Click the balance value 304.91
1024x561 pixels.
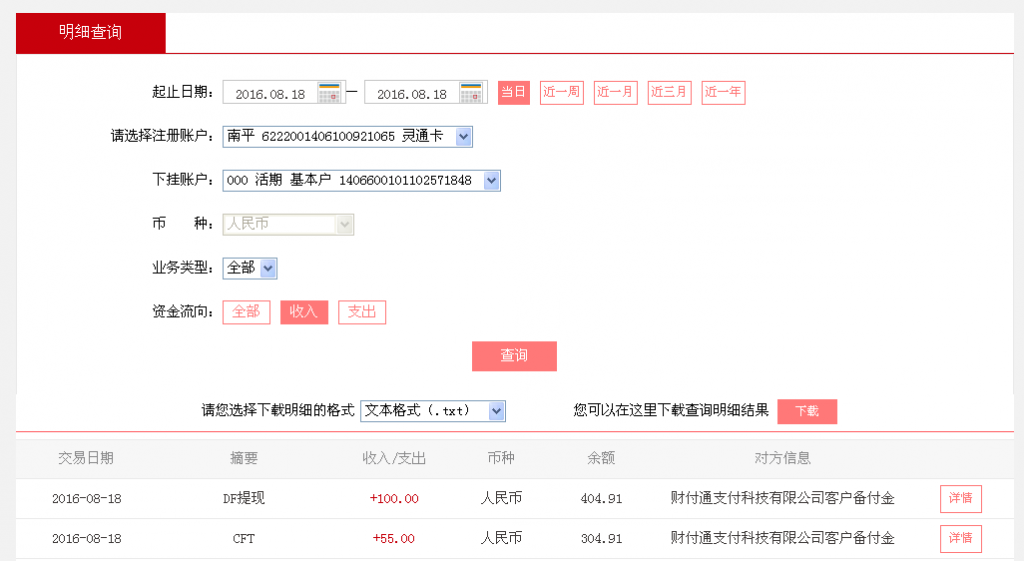point(601,539)
